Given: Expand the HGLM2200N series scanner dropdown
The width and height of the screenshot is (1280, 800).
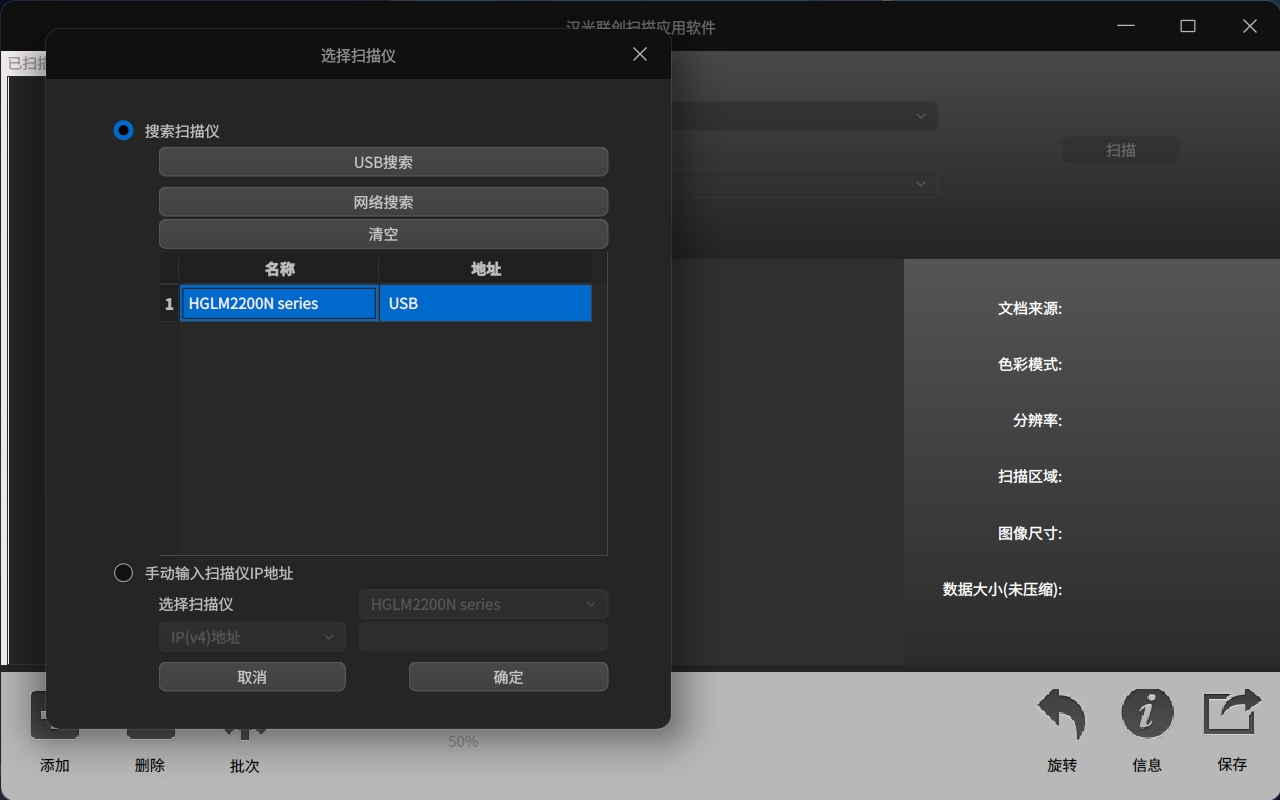Looking at the screenshot, I should pyautogui.click(x=483, y=604).
